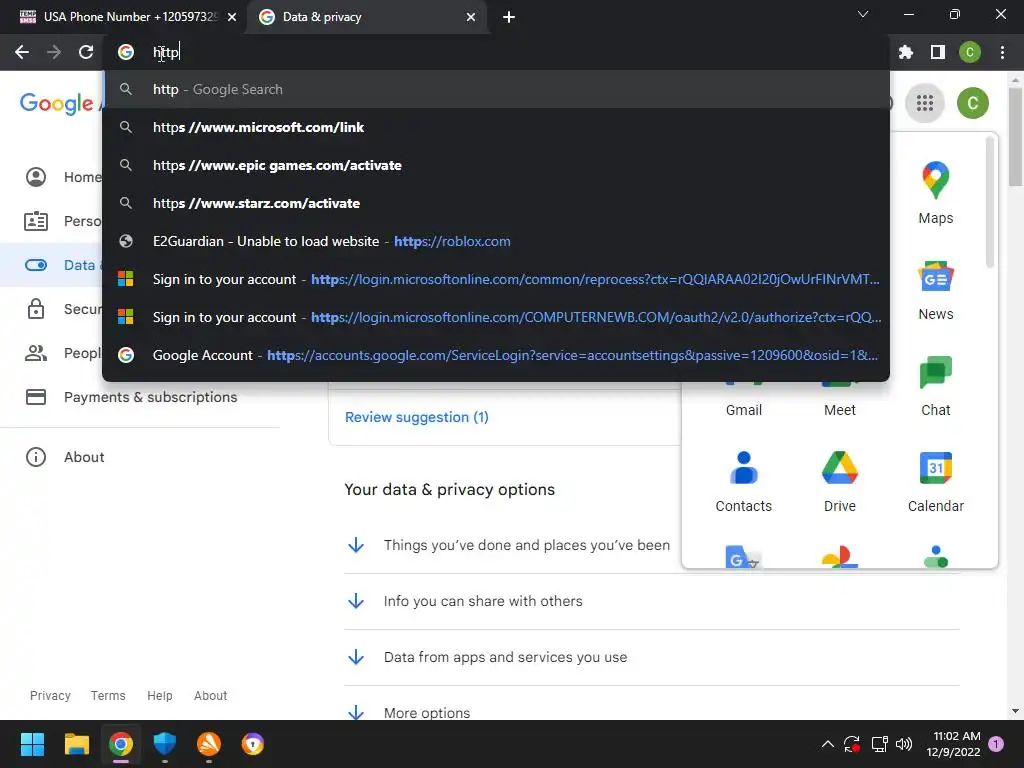The width and height of the screenshot is (1024, 768).
Task: Reload the current page
Action: point(86,52)
